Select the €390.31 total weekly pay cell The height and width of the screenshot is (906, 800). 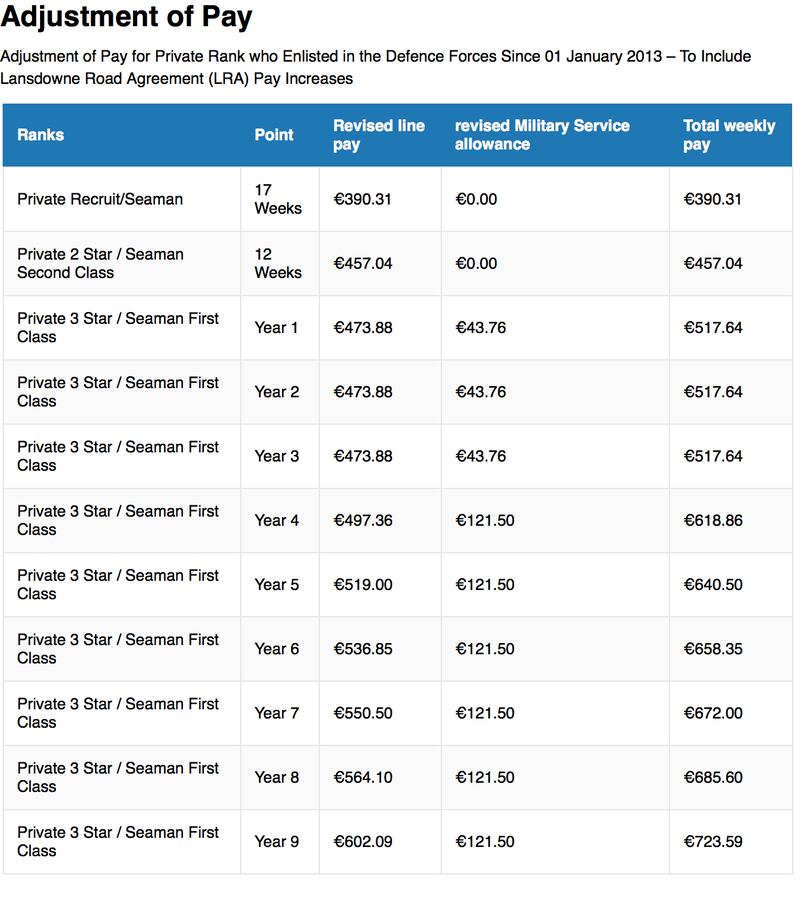tap(713, 199)
